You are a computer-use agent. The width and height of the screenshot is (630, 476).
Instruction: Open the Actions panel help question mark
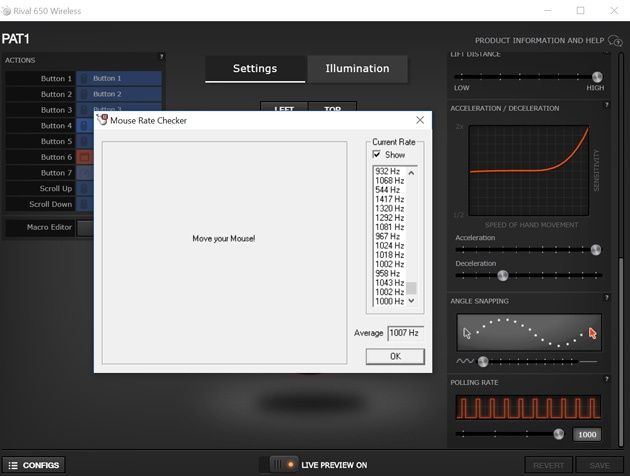click(x=161, y=57)
